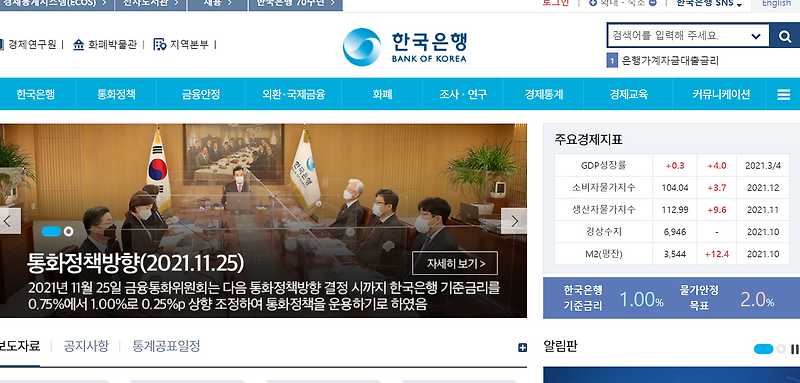
Task: Open the 금융안정 menu
Action: [201, 94]
